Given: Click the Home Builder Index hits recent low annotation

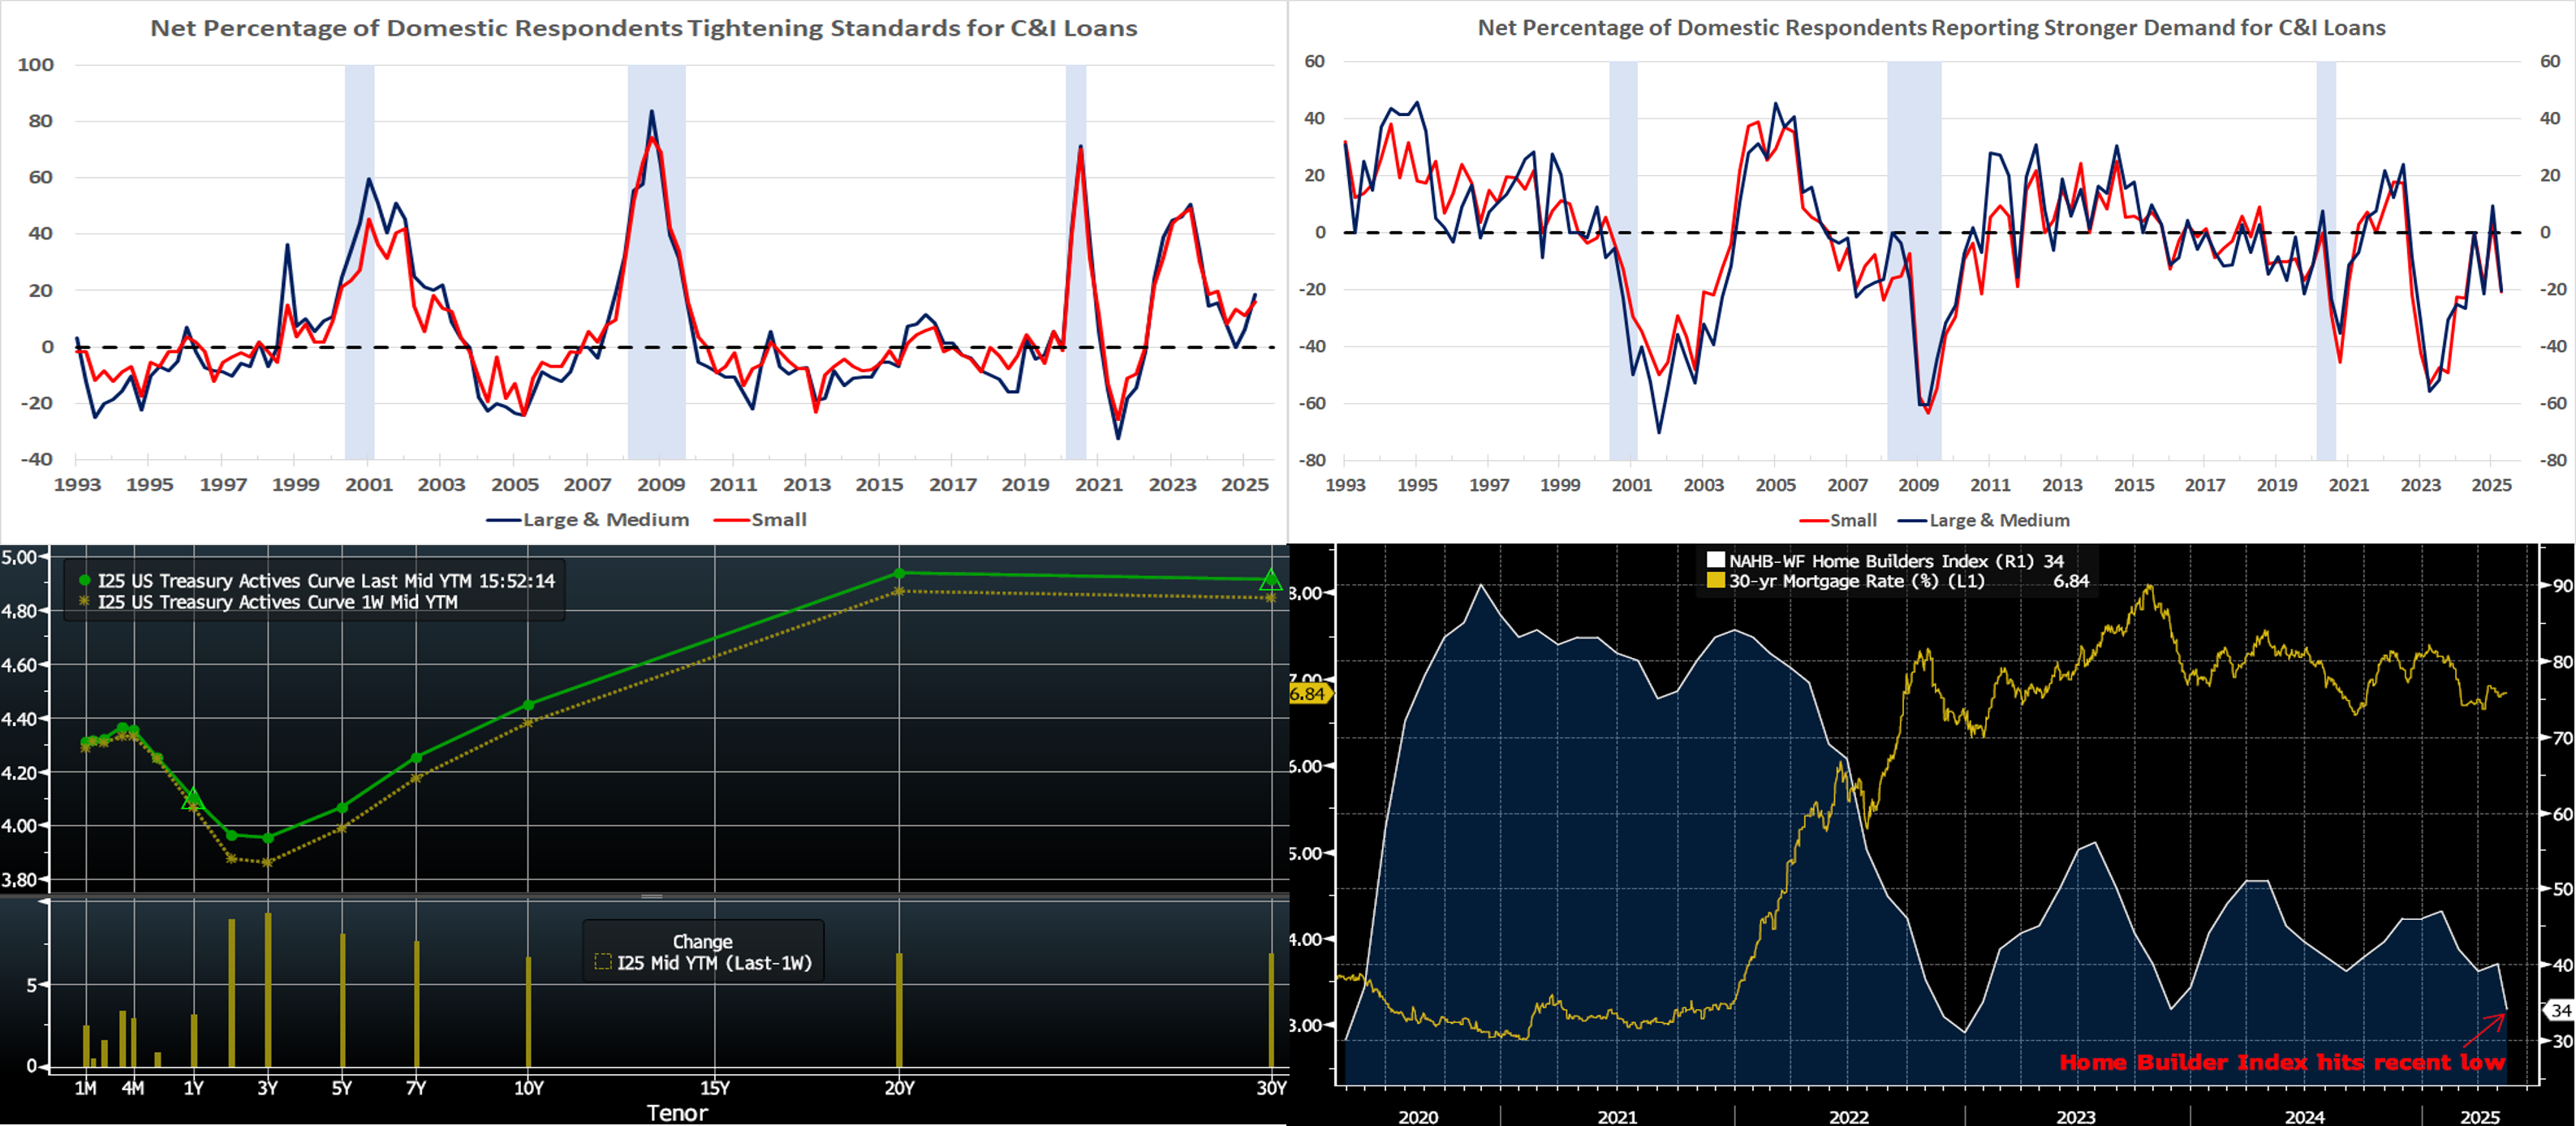Looking at the screenshot, I should pyautogui.click(x=2281, y=1062).
